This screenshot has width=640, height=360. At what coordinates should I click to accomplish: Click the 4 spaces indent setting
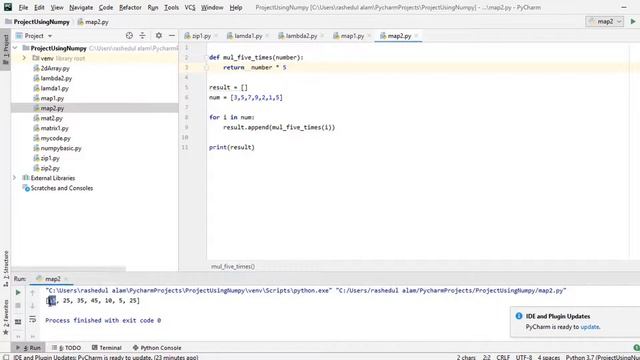549,357
